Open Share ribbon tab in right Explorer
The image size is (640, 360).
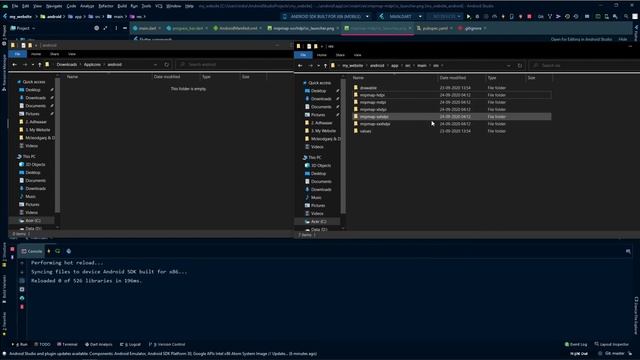point(340,55)
